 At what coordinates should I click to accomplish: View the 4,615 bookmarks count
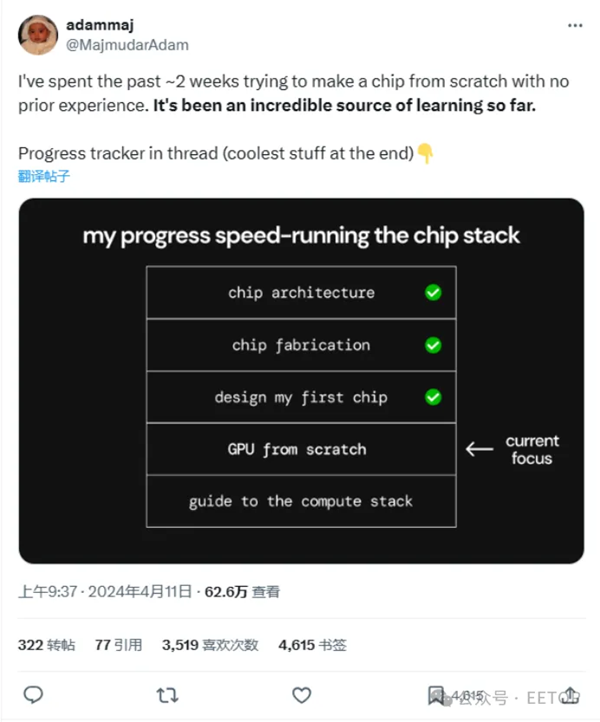312,645
